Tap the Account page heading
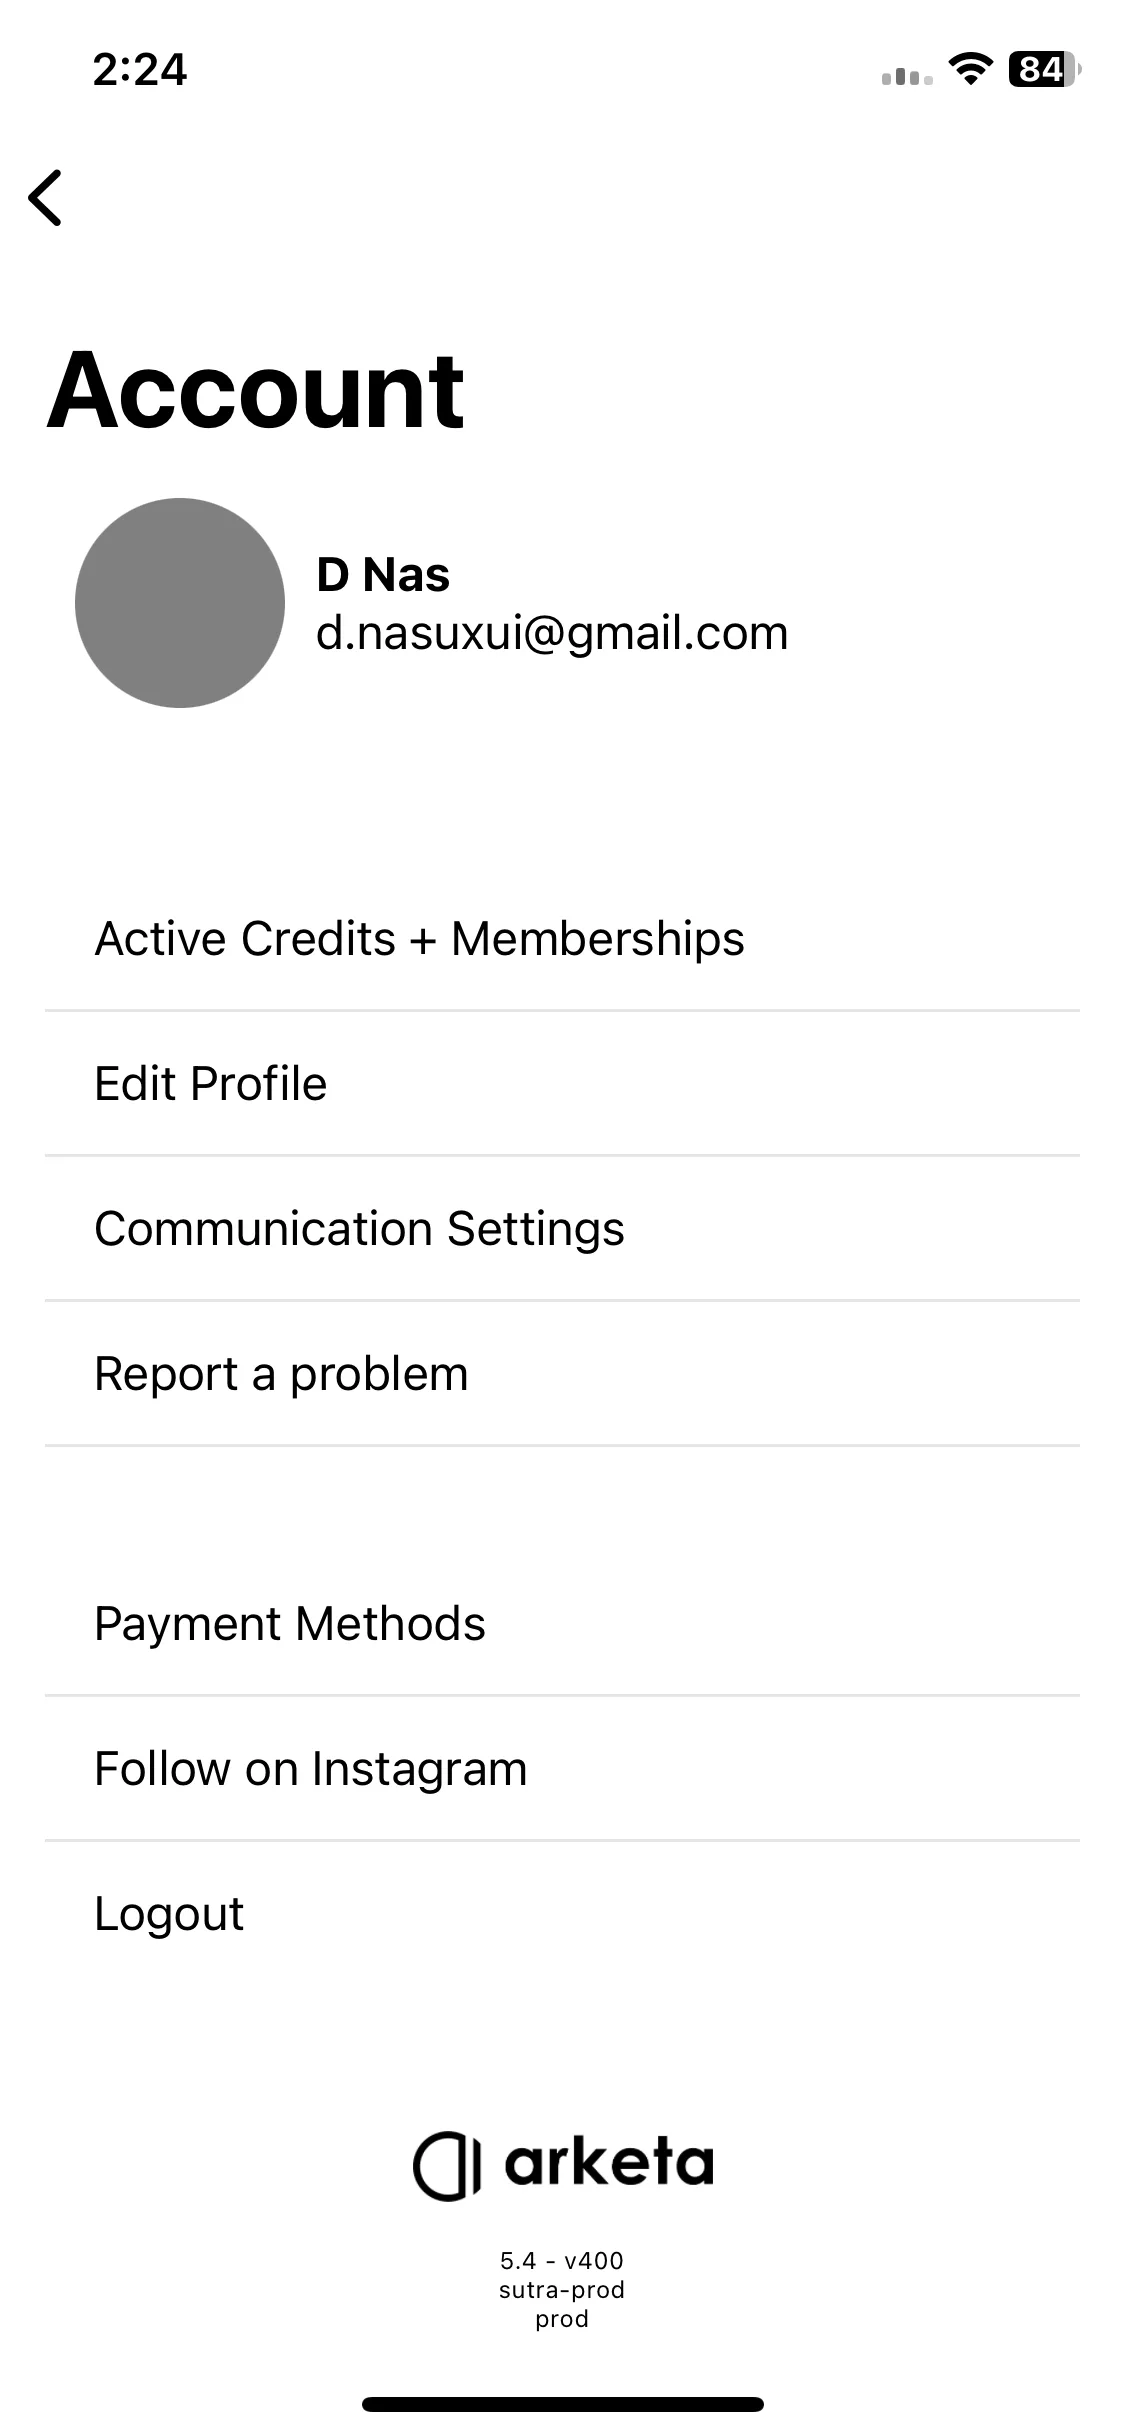Screen dimensions: 1125x2436 (x=256, y=390)
